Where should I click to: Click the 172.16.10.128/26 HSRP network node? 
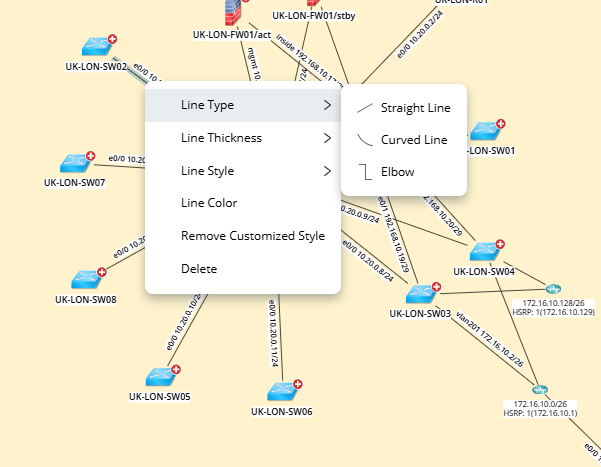point(548,289)
